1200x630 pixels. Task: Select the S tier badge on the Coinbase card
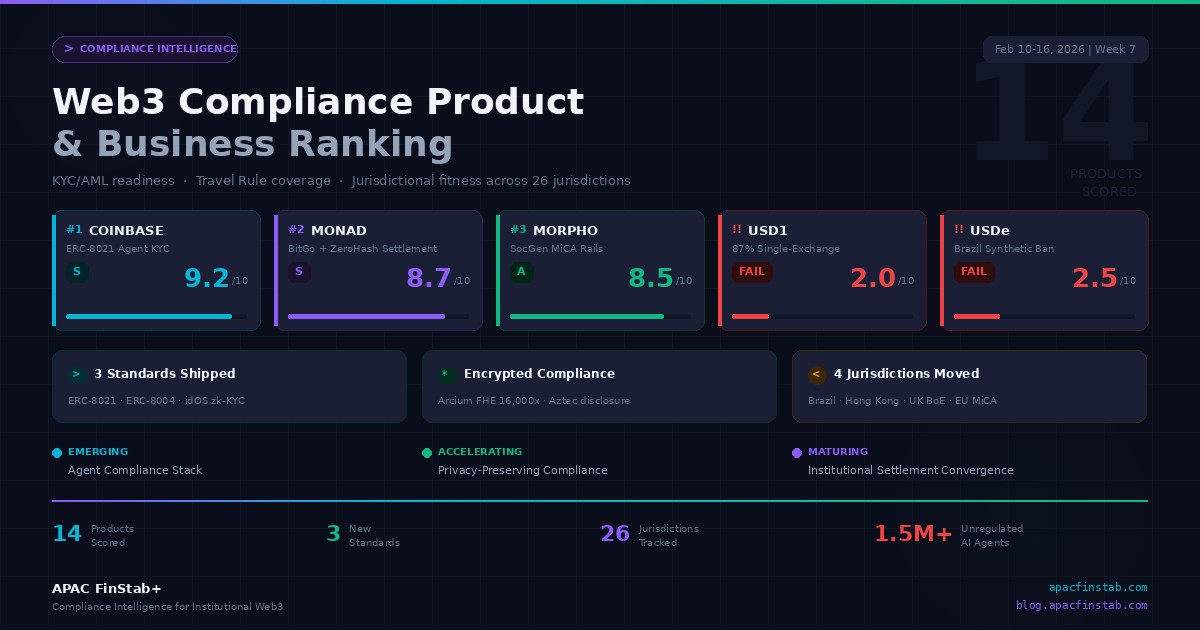coord(77,271)
